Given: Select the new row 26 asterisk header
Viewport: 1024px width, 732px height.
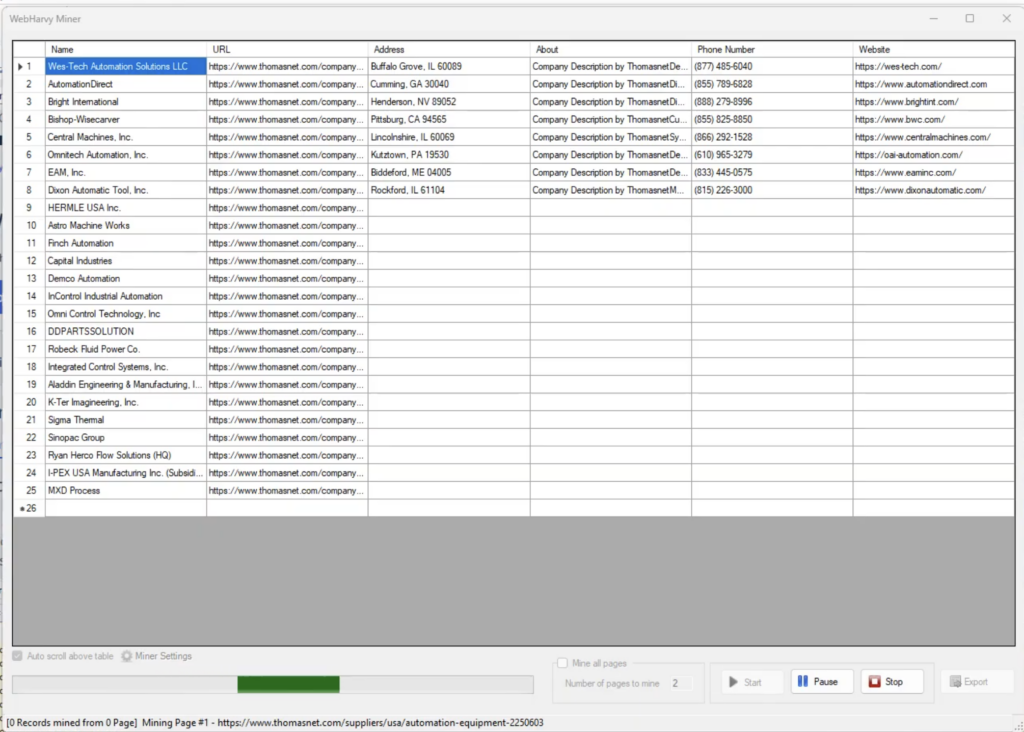Looking at the screenshot, I should (x=28, y=509).
